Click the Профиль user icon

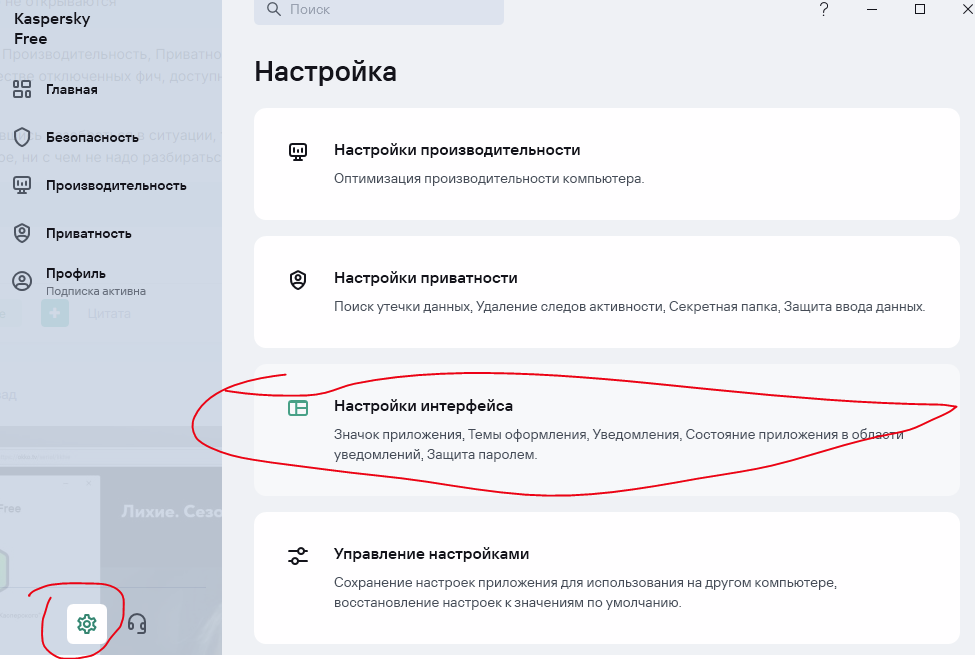(22, 281)
